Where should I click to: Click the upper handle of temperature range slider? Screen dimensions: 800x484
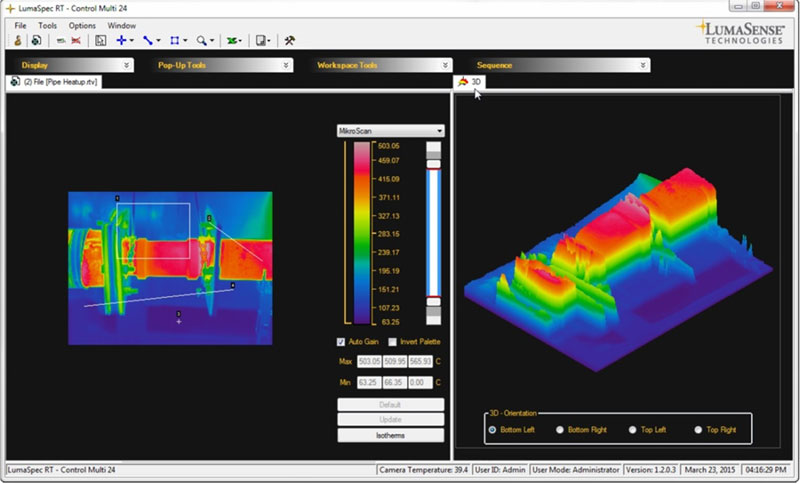click(434, 164)
